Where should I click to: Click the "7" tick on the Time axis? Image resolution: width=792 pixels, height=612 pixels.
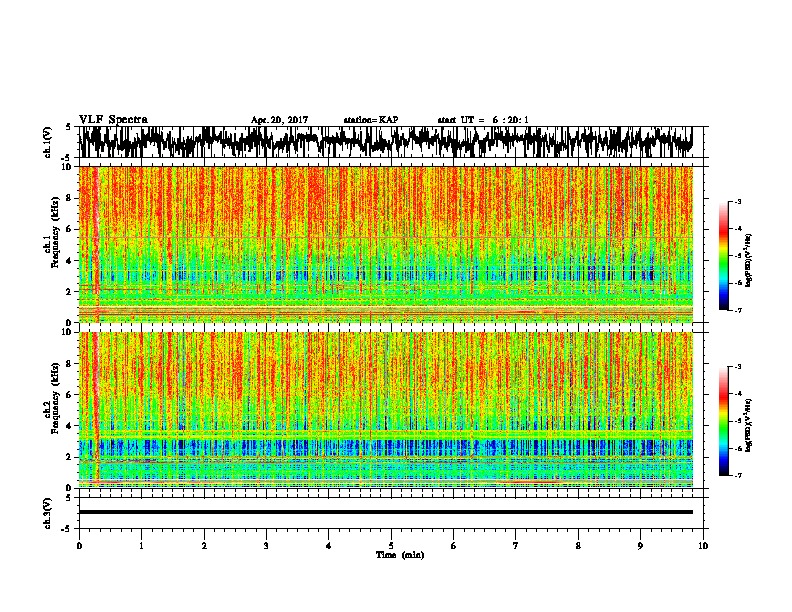point(516,545)
